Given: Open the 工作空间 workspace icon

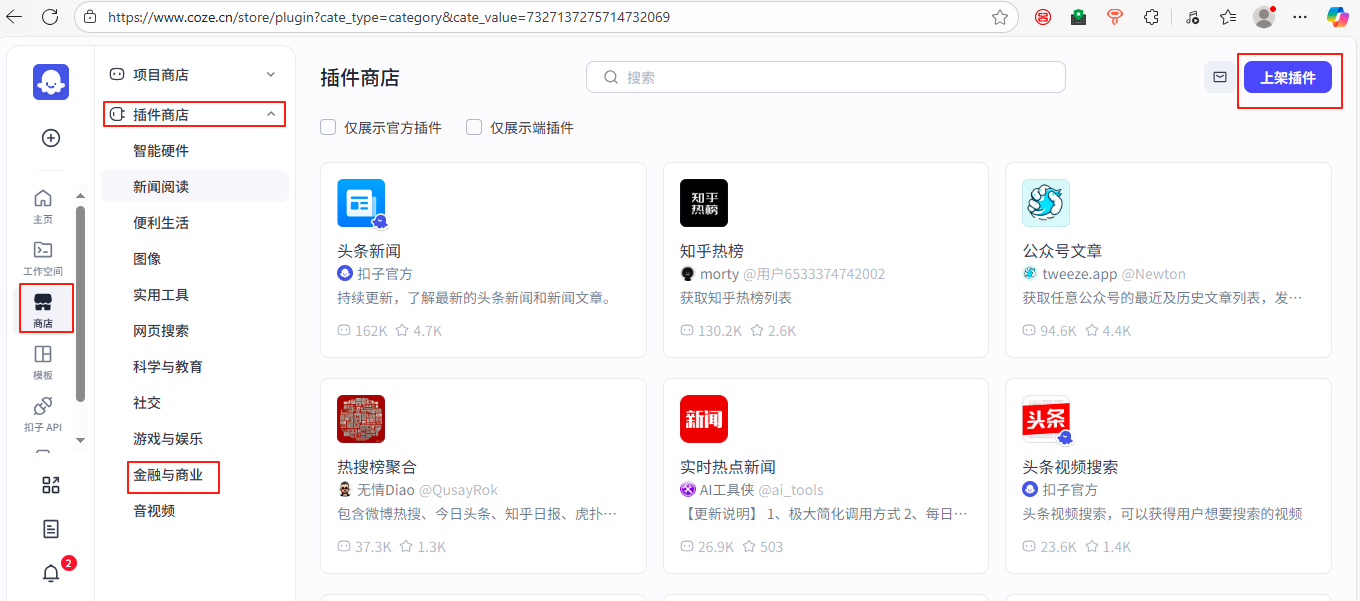Looking at the screenshot, I should tap(43, 250).
